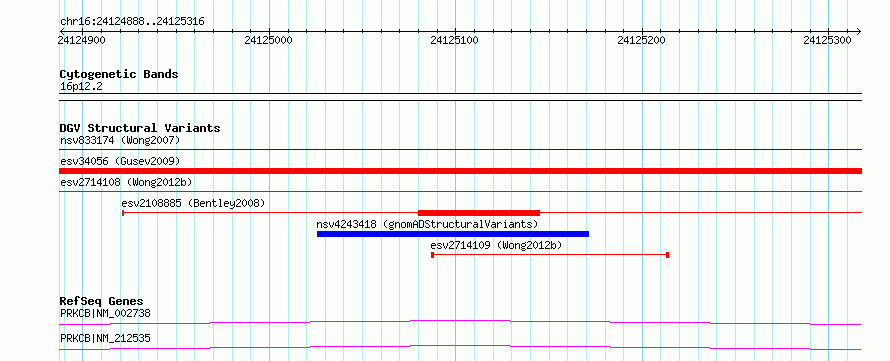Click the RefSeq Genes track title
Viewport: 890px width, 361px height.
(x=102, y=301)
